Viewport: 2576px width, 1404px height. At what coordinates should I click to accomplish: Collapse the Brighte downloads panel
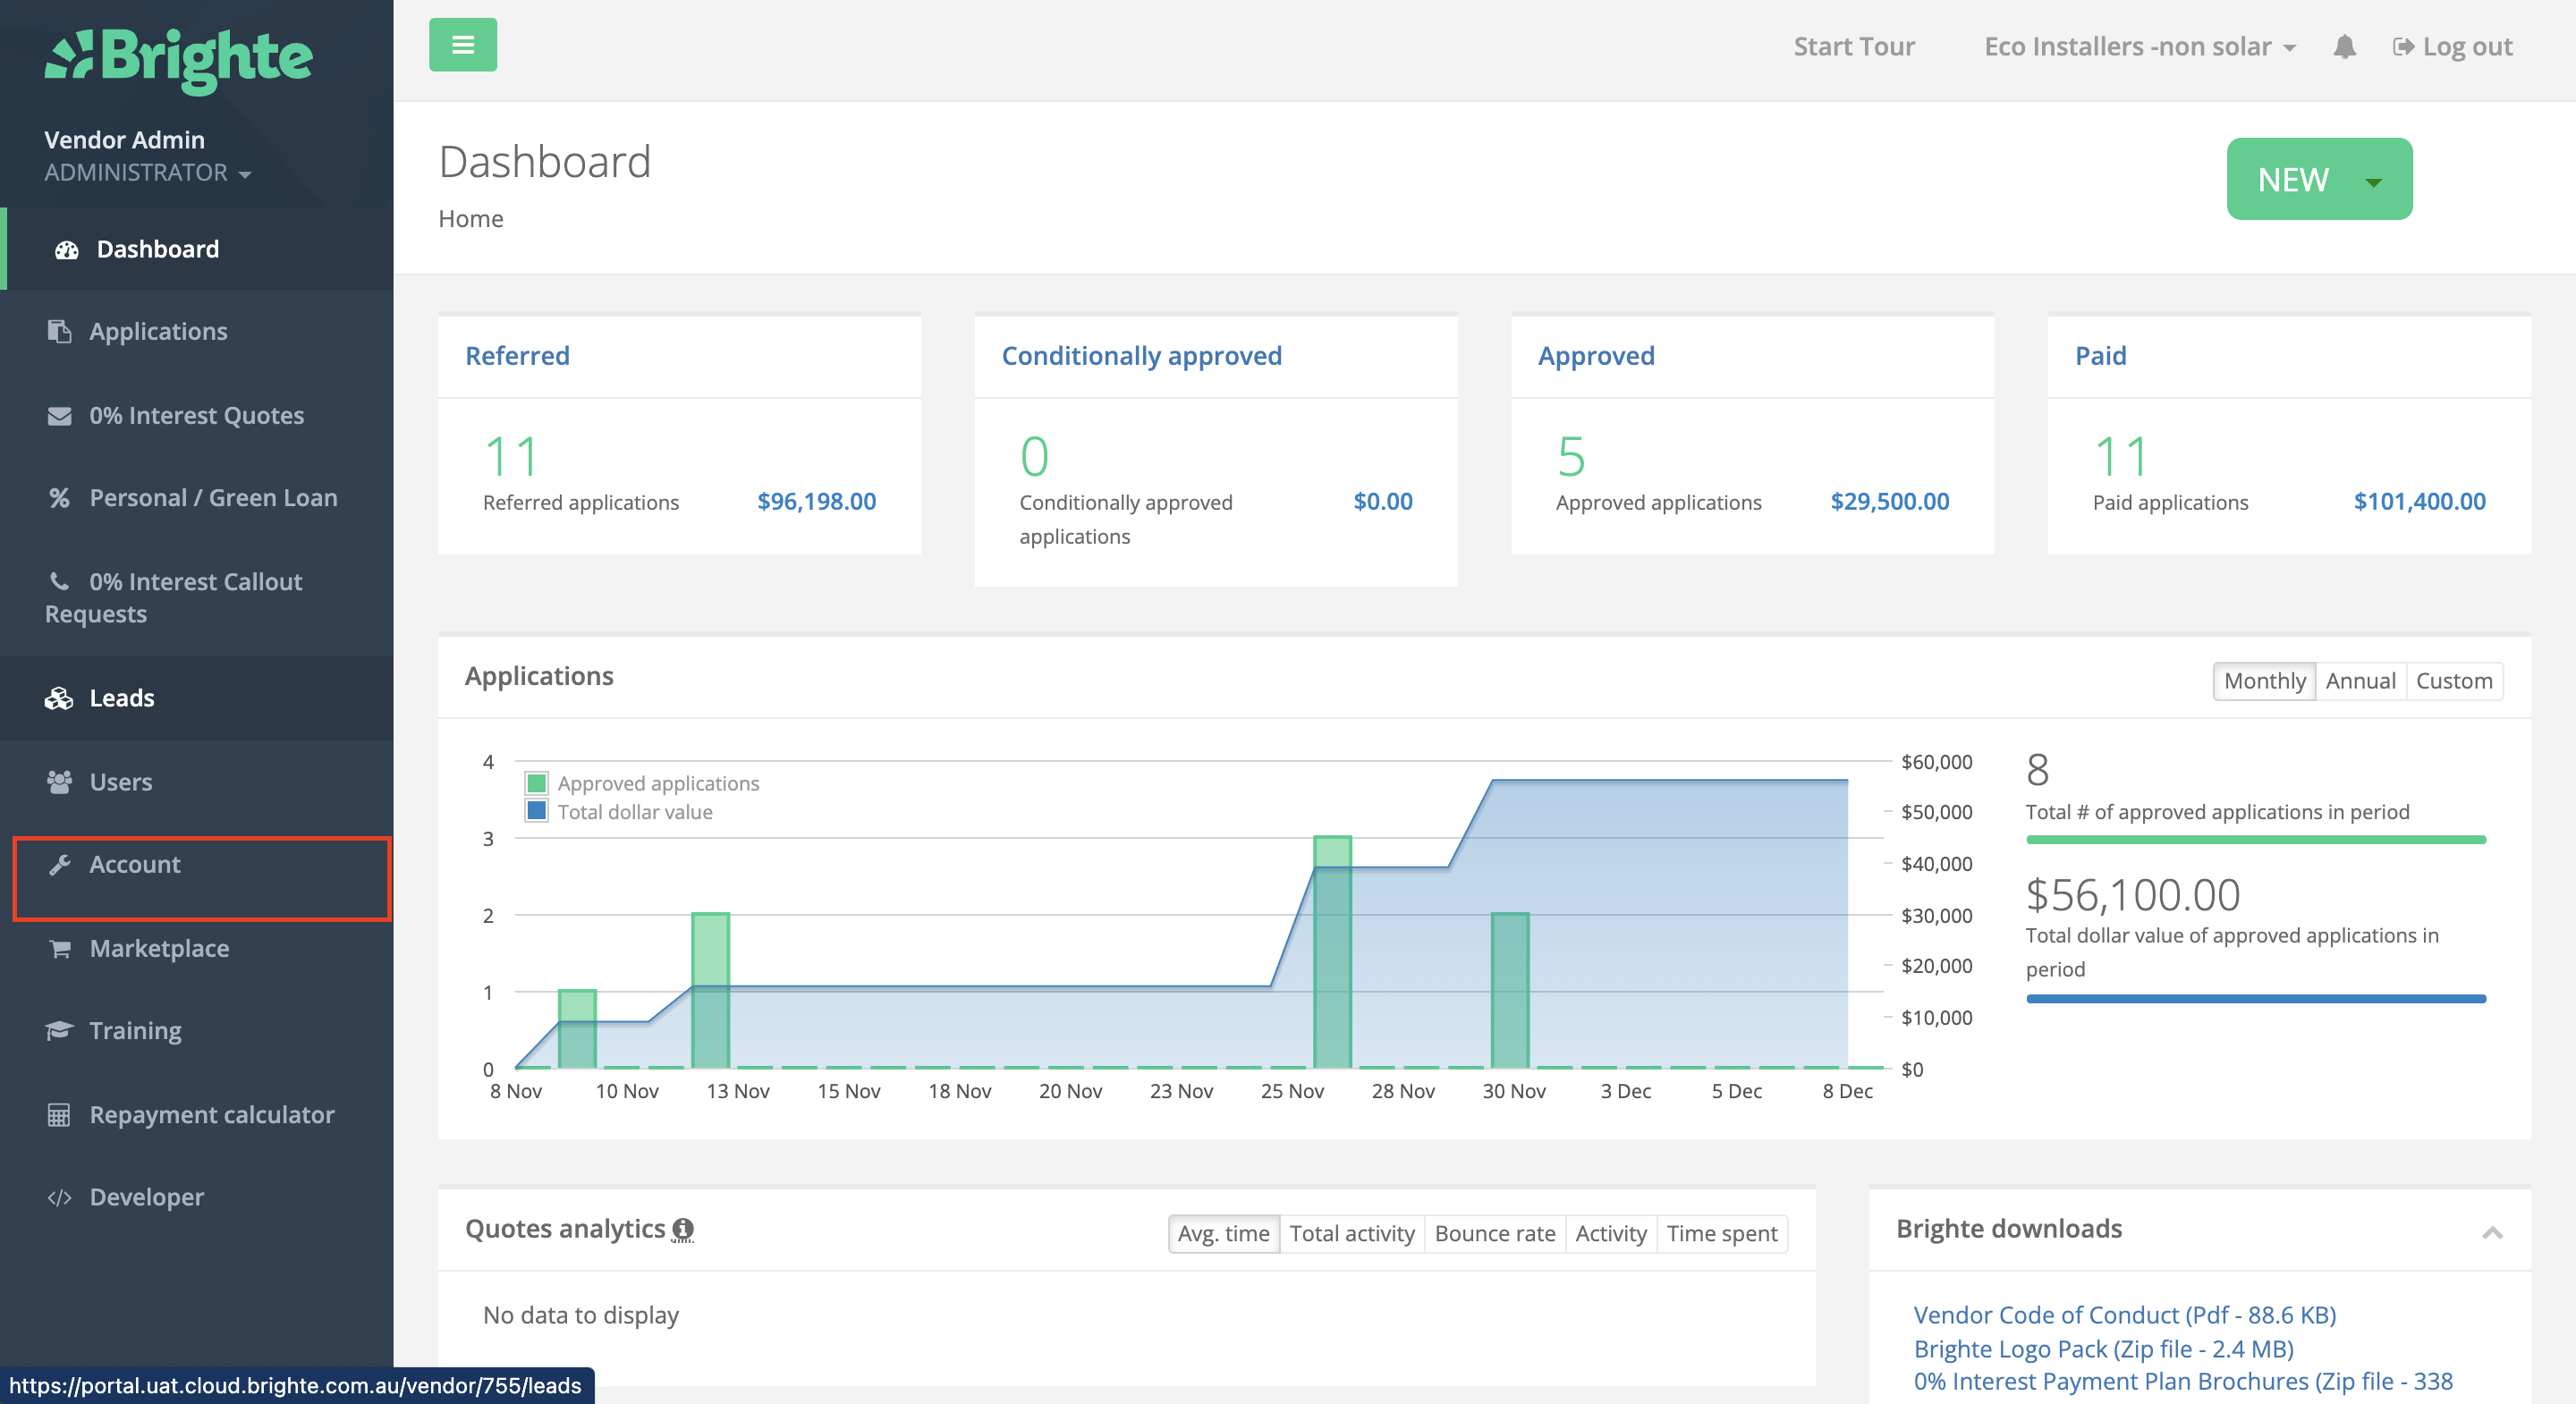coord(2491,1232)
